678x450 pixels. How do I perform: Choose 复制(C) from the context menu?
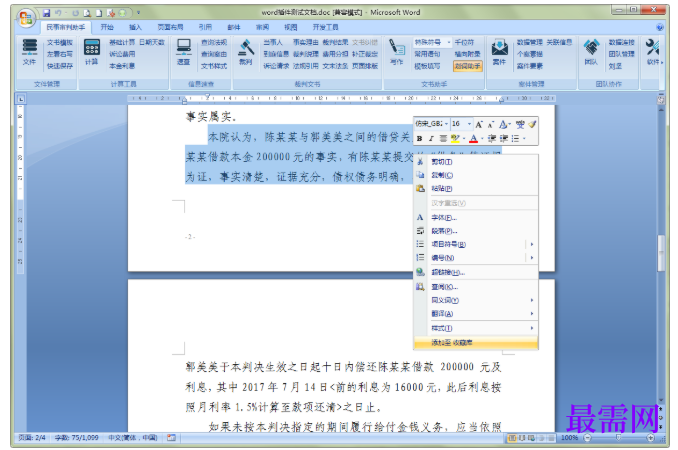point(476,175)
